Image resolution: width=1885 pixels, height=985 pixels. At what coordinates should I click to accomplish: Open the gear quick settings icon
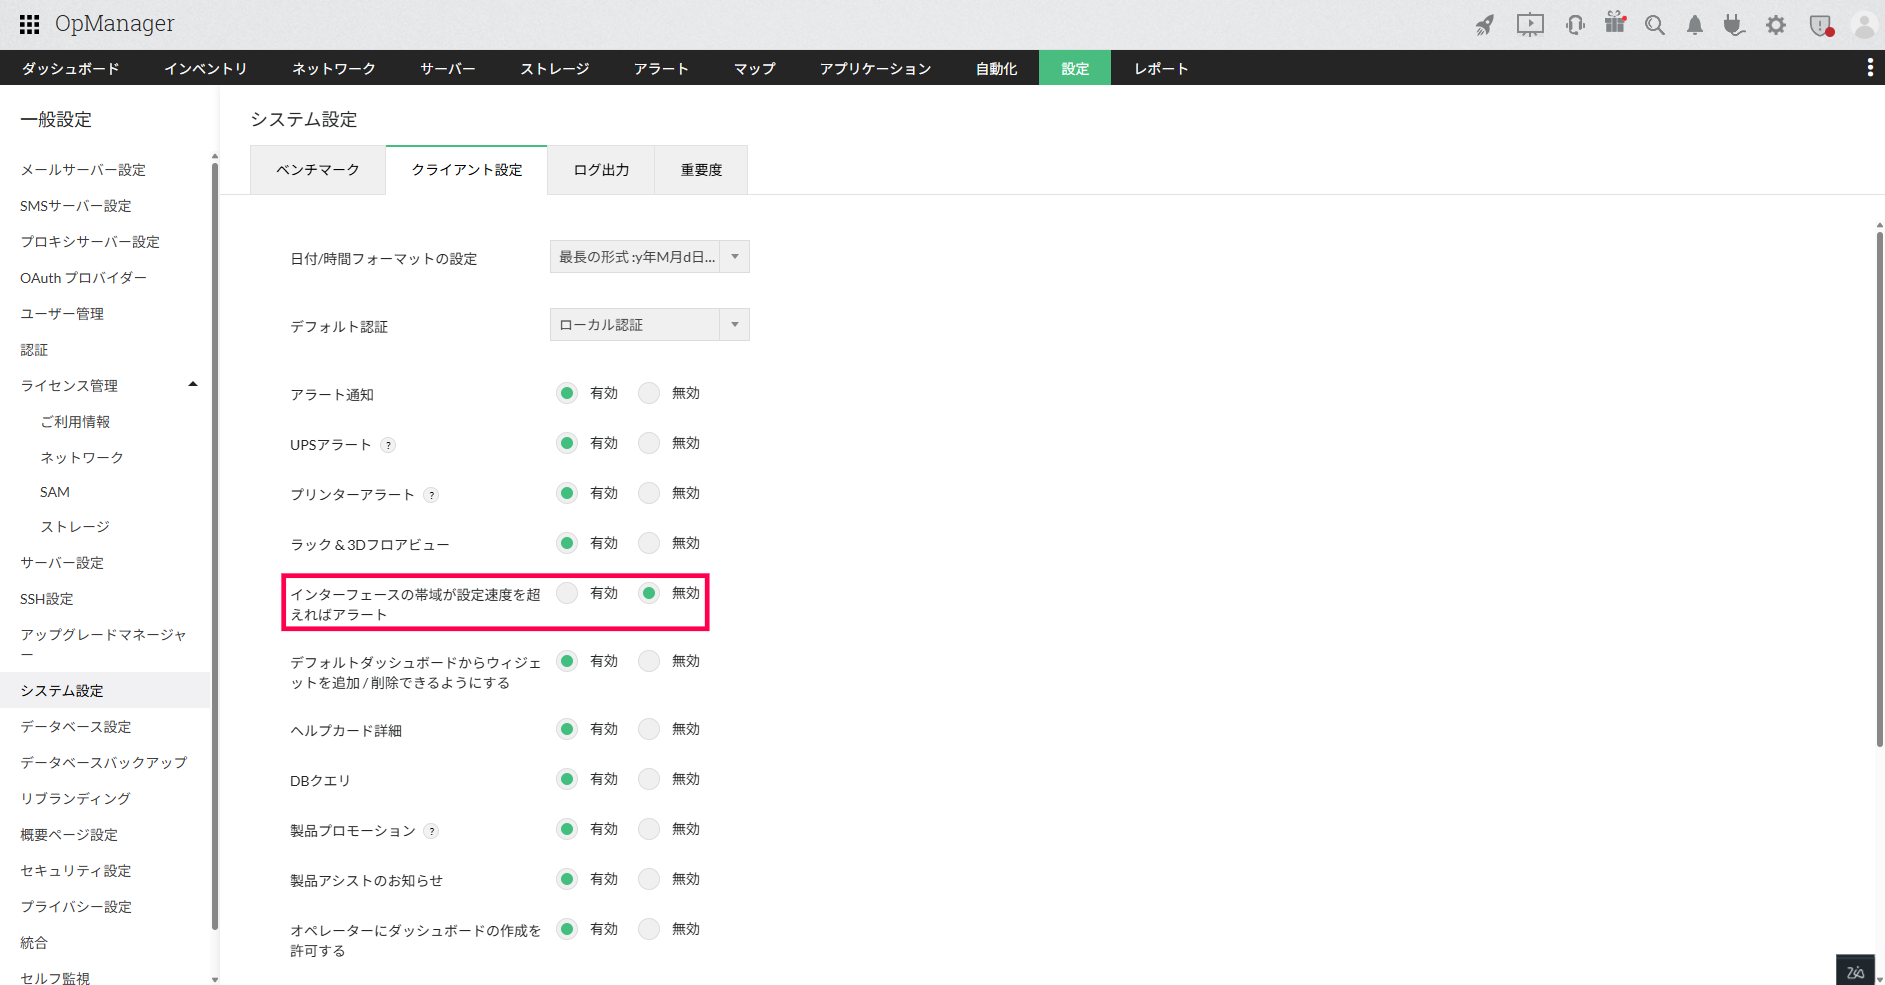pyautogui.click(x=1776, y=25)
